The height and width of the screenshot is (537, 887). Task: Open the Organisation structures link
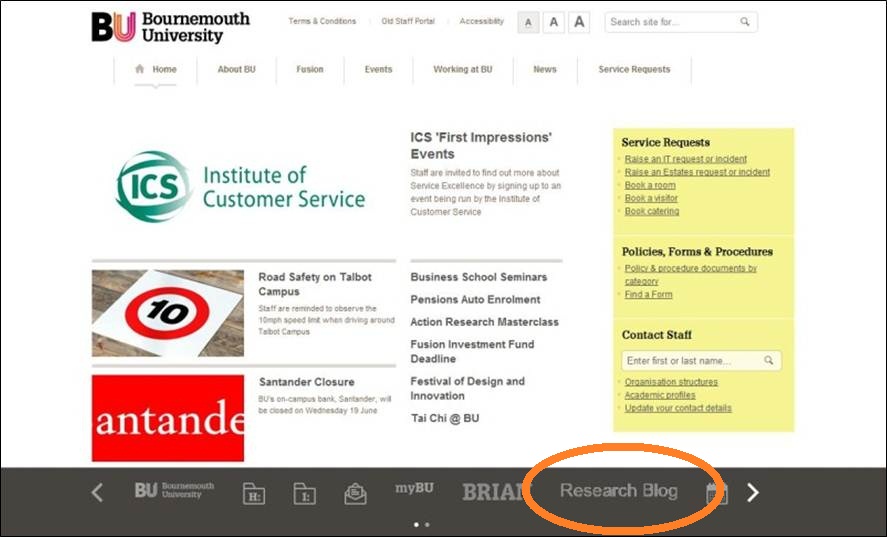(x=671, y=382)
